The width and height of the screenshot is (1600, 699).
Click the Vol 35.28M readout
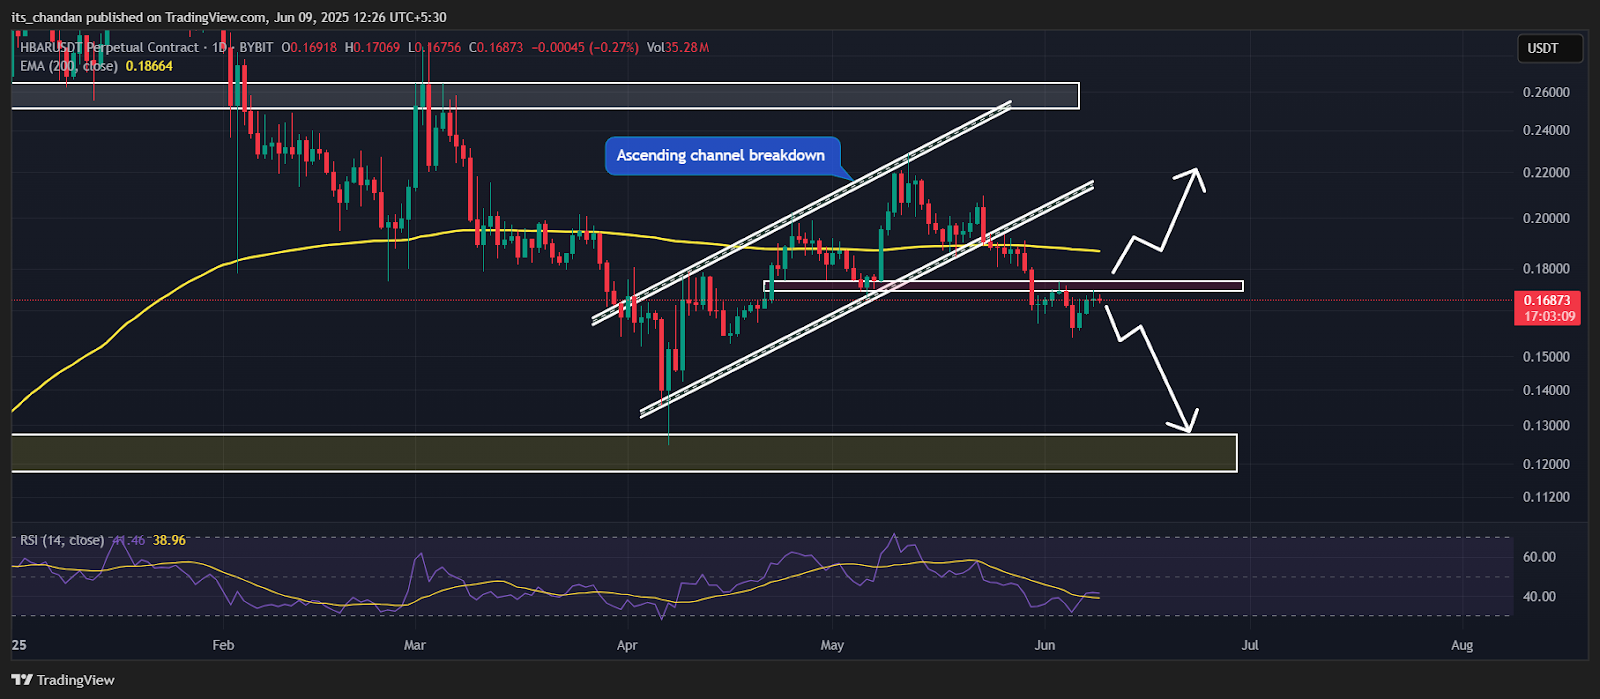pos(678,47)
